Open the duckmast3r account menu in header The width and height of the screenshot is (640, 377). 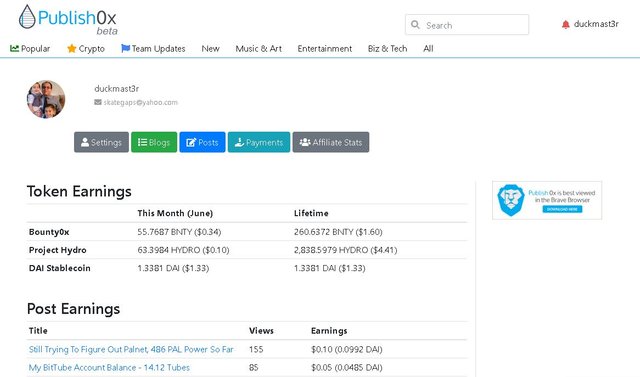coord(596,24)
